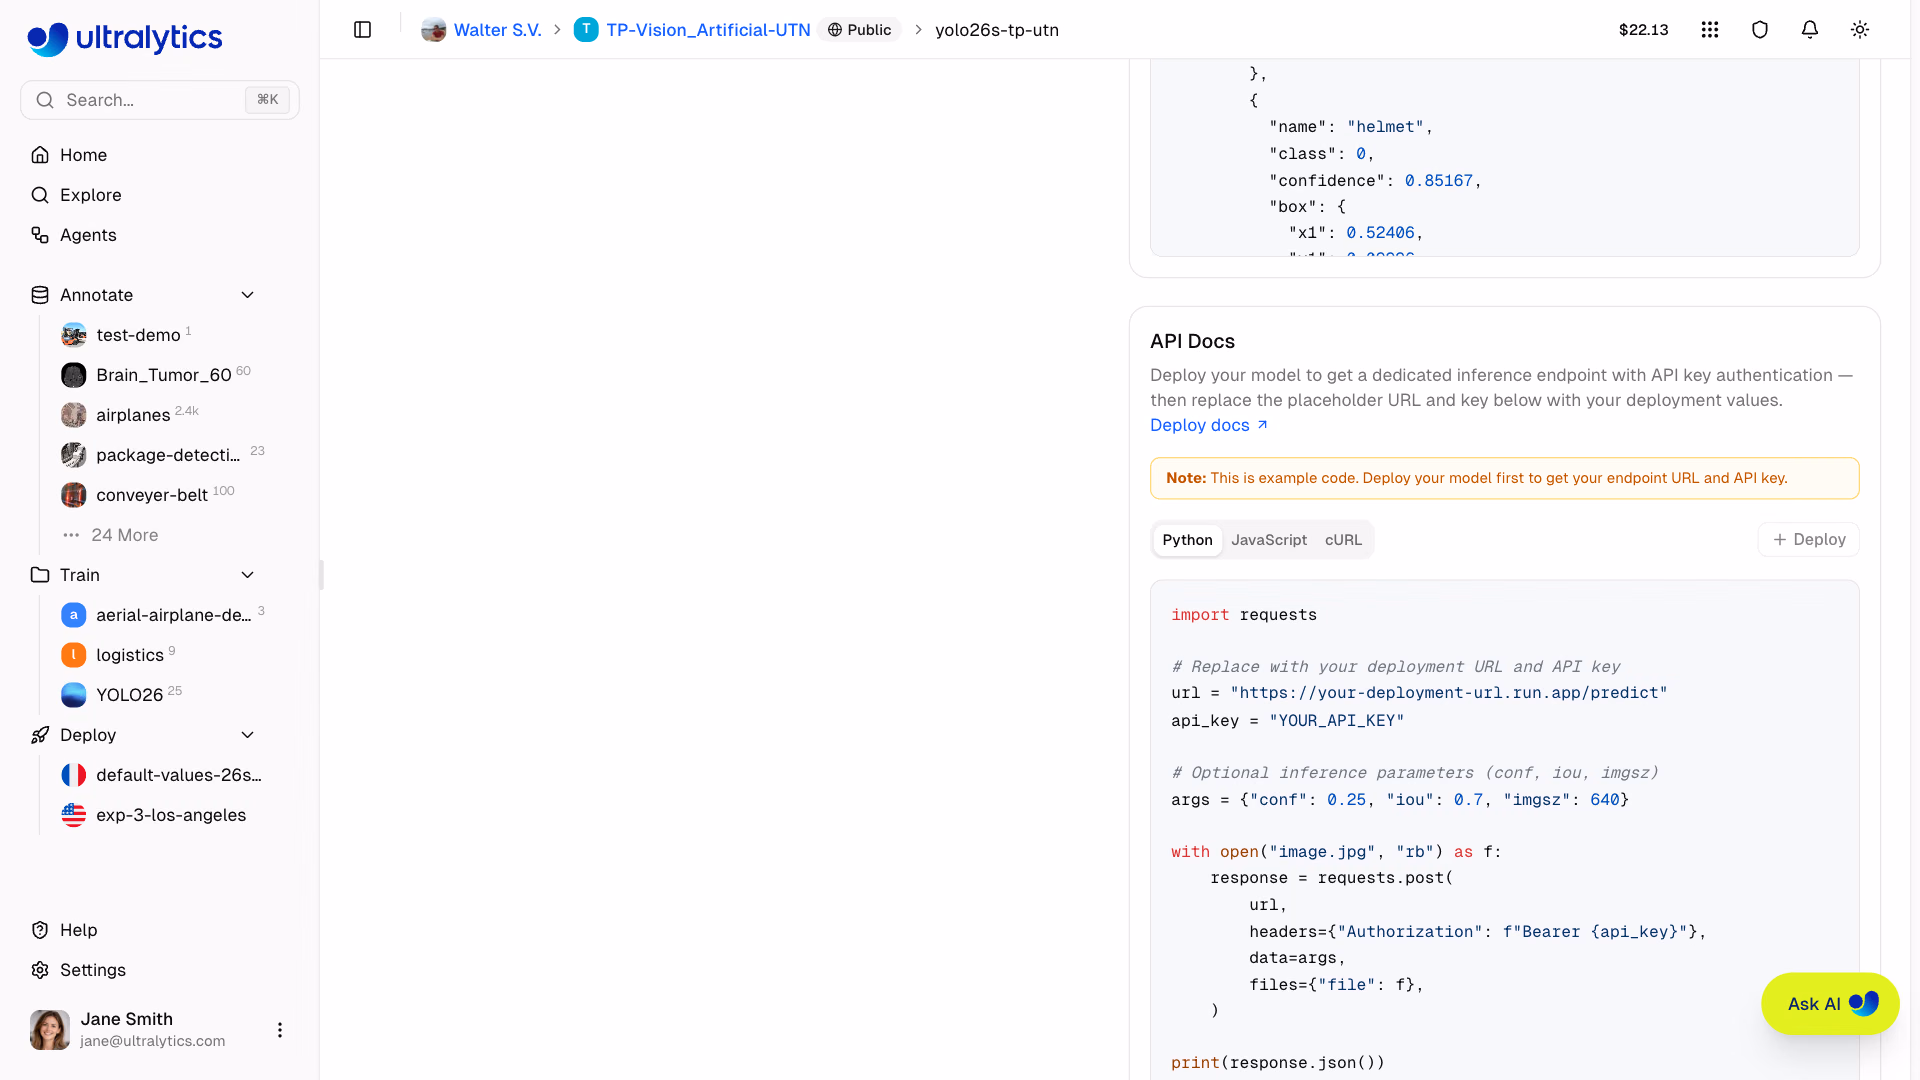Click the Ultralytics logo

125,38
